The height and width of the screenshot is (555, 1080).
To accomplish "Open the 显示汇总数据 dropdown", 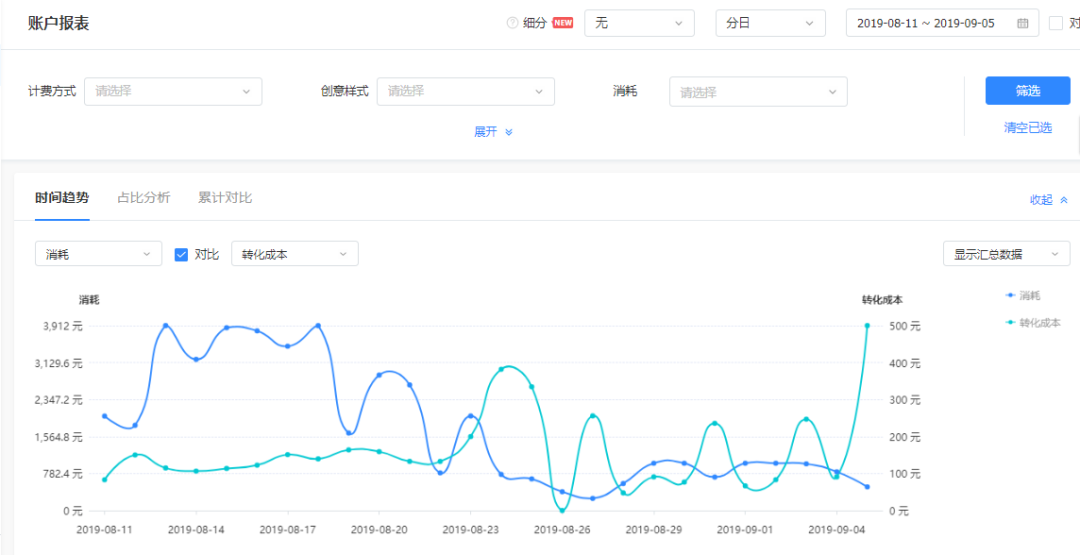I will 1005,254.
